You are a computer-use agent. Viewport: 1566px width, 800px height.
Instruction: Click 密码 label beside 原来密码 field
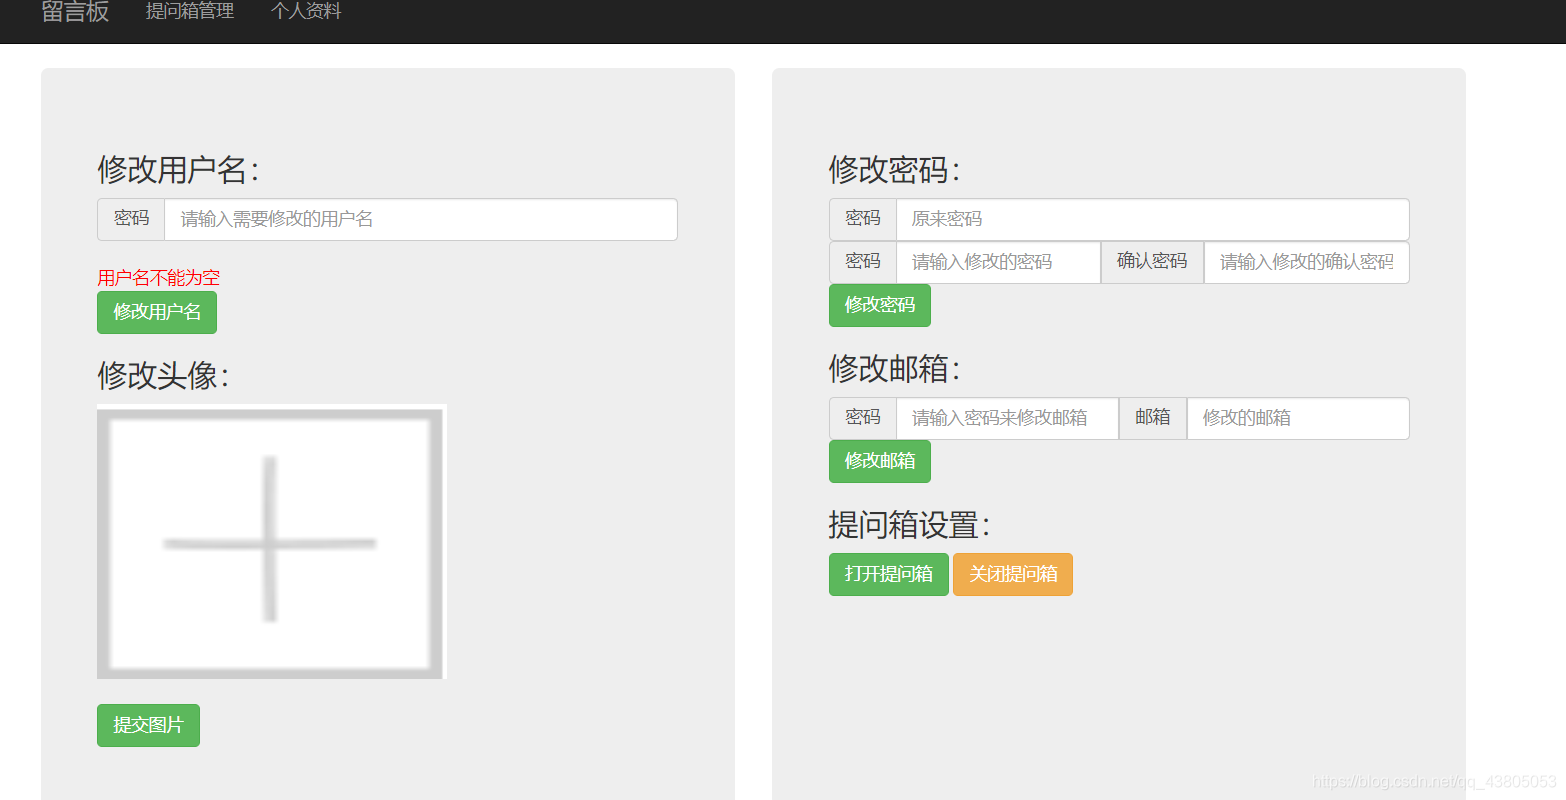tap(863, 219)
